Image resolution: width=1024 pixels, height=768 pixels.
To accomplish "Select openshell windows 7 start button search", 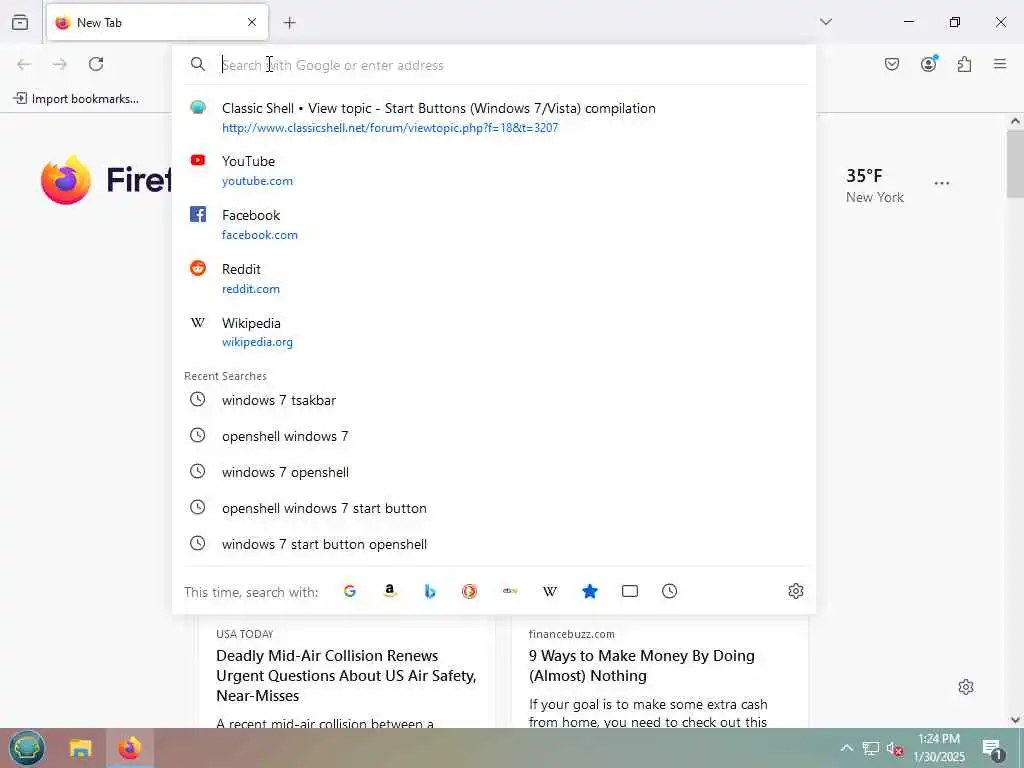I will pyautogui.click(x=494, y=507).
